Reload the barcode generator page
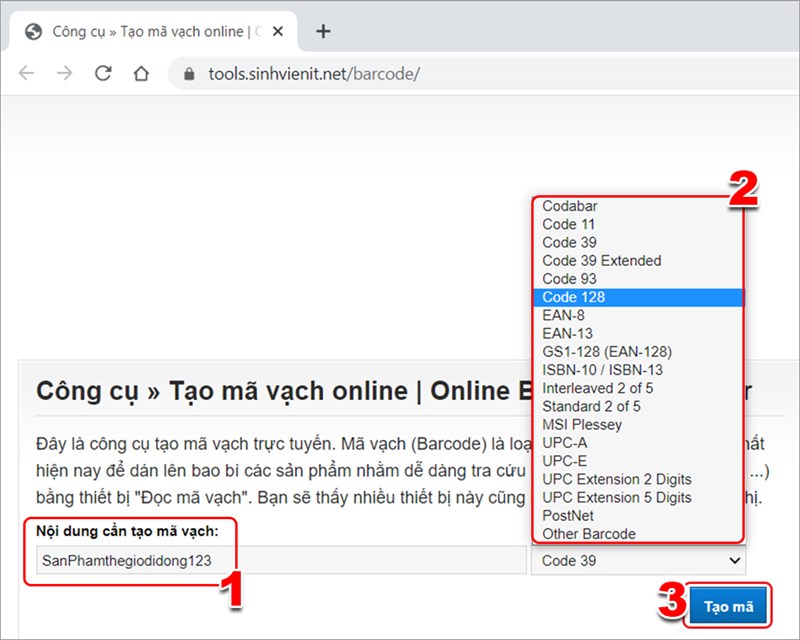Screen dimensions: 800x640 (103, 73)
